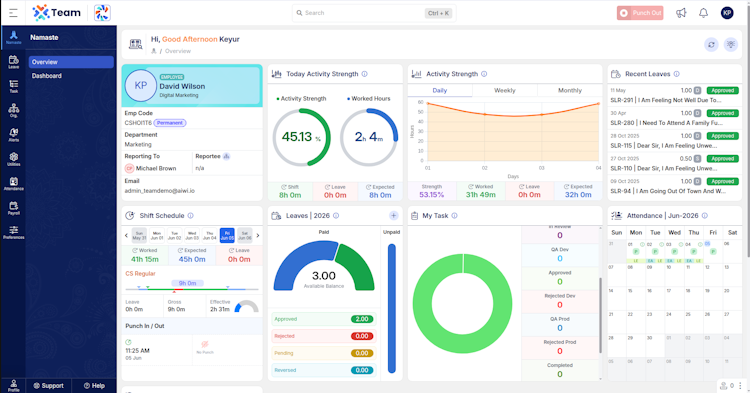Show next week in Shift Schedule

coord(258,235)
